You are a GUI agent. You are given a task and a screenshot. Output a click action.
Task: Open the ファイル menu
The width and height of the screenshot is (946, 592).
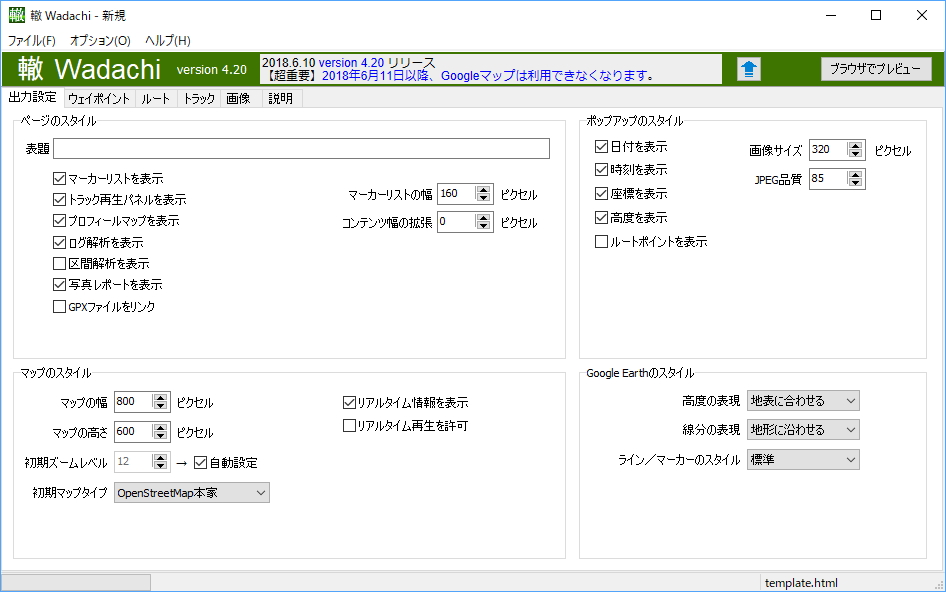(x=32, y=40)
